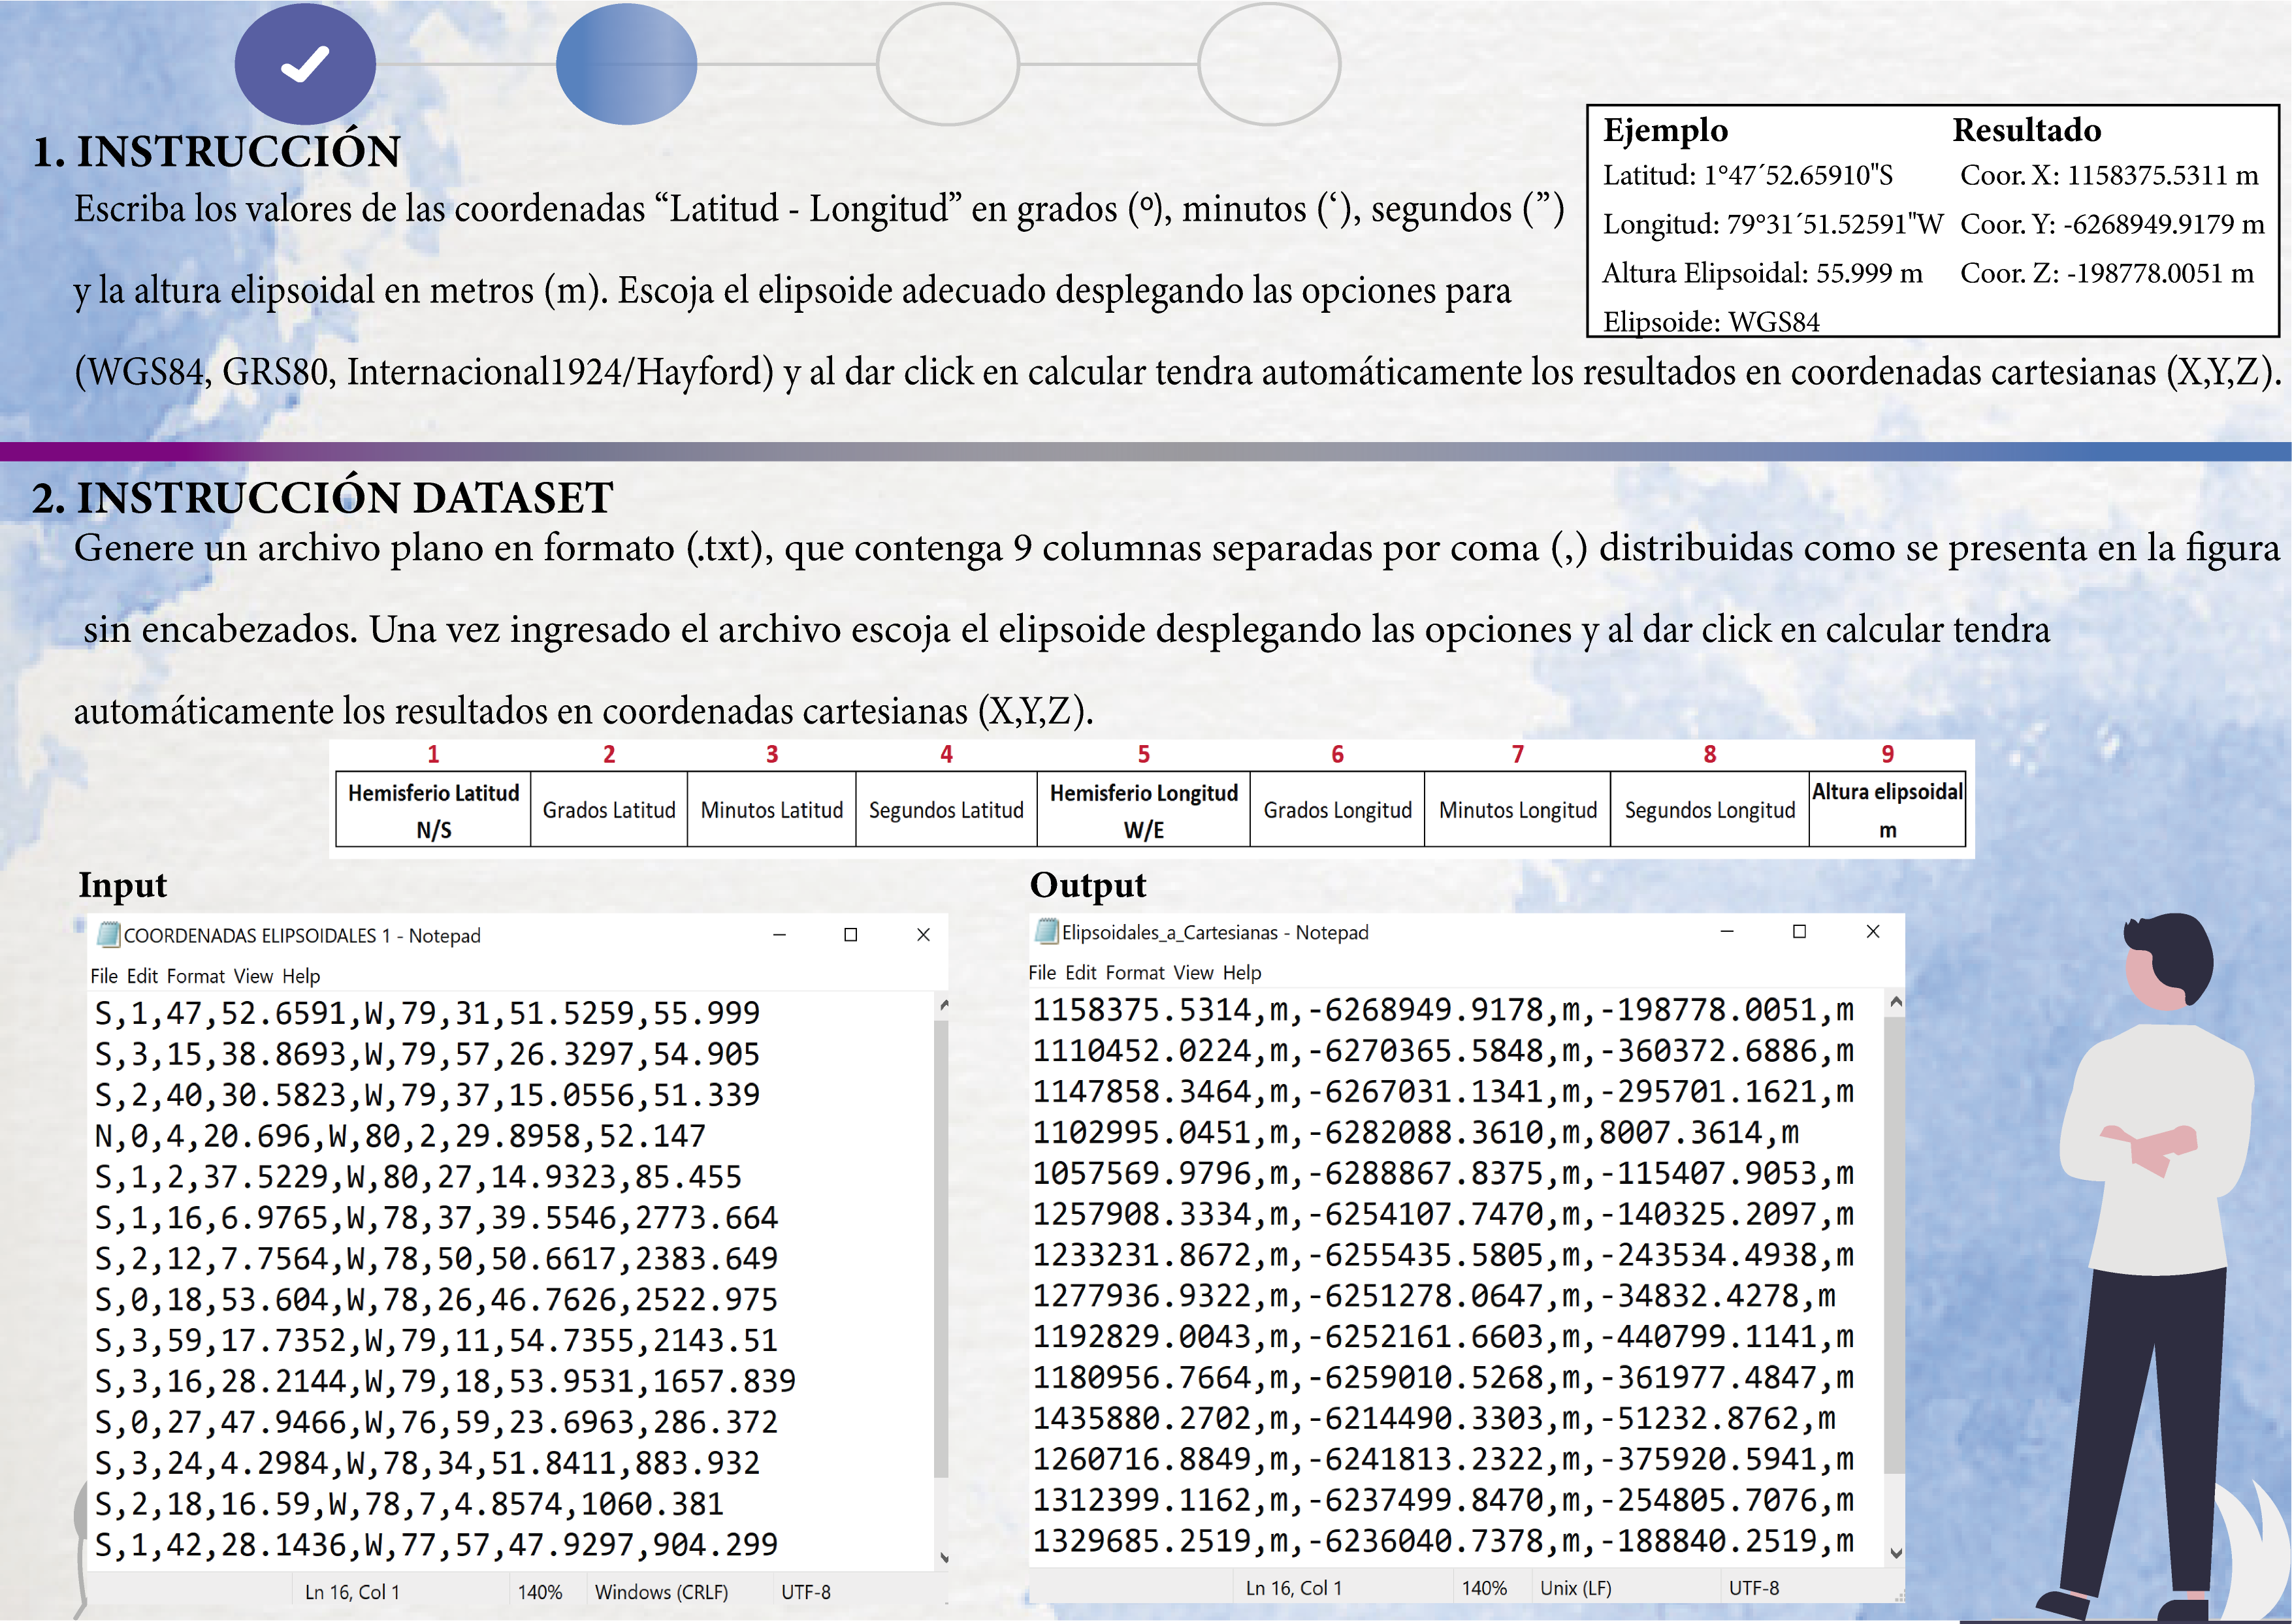Open Help menu in Output Notepad
2292x1624 pixels.
(x=1241, y=972)
